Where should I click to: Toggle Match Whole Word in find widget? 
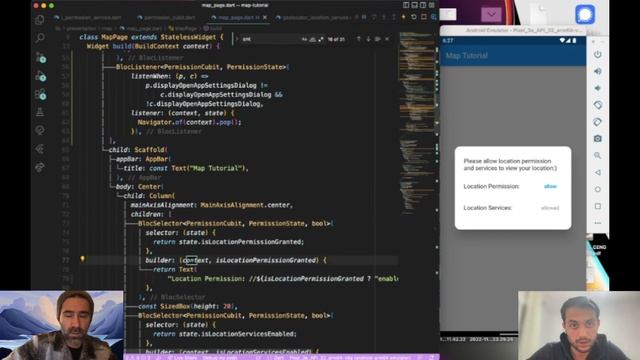(313, 39)
